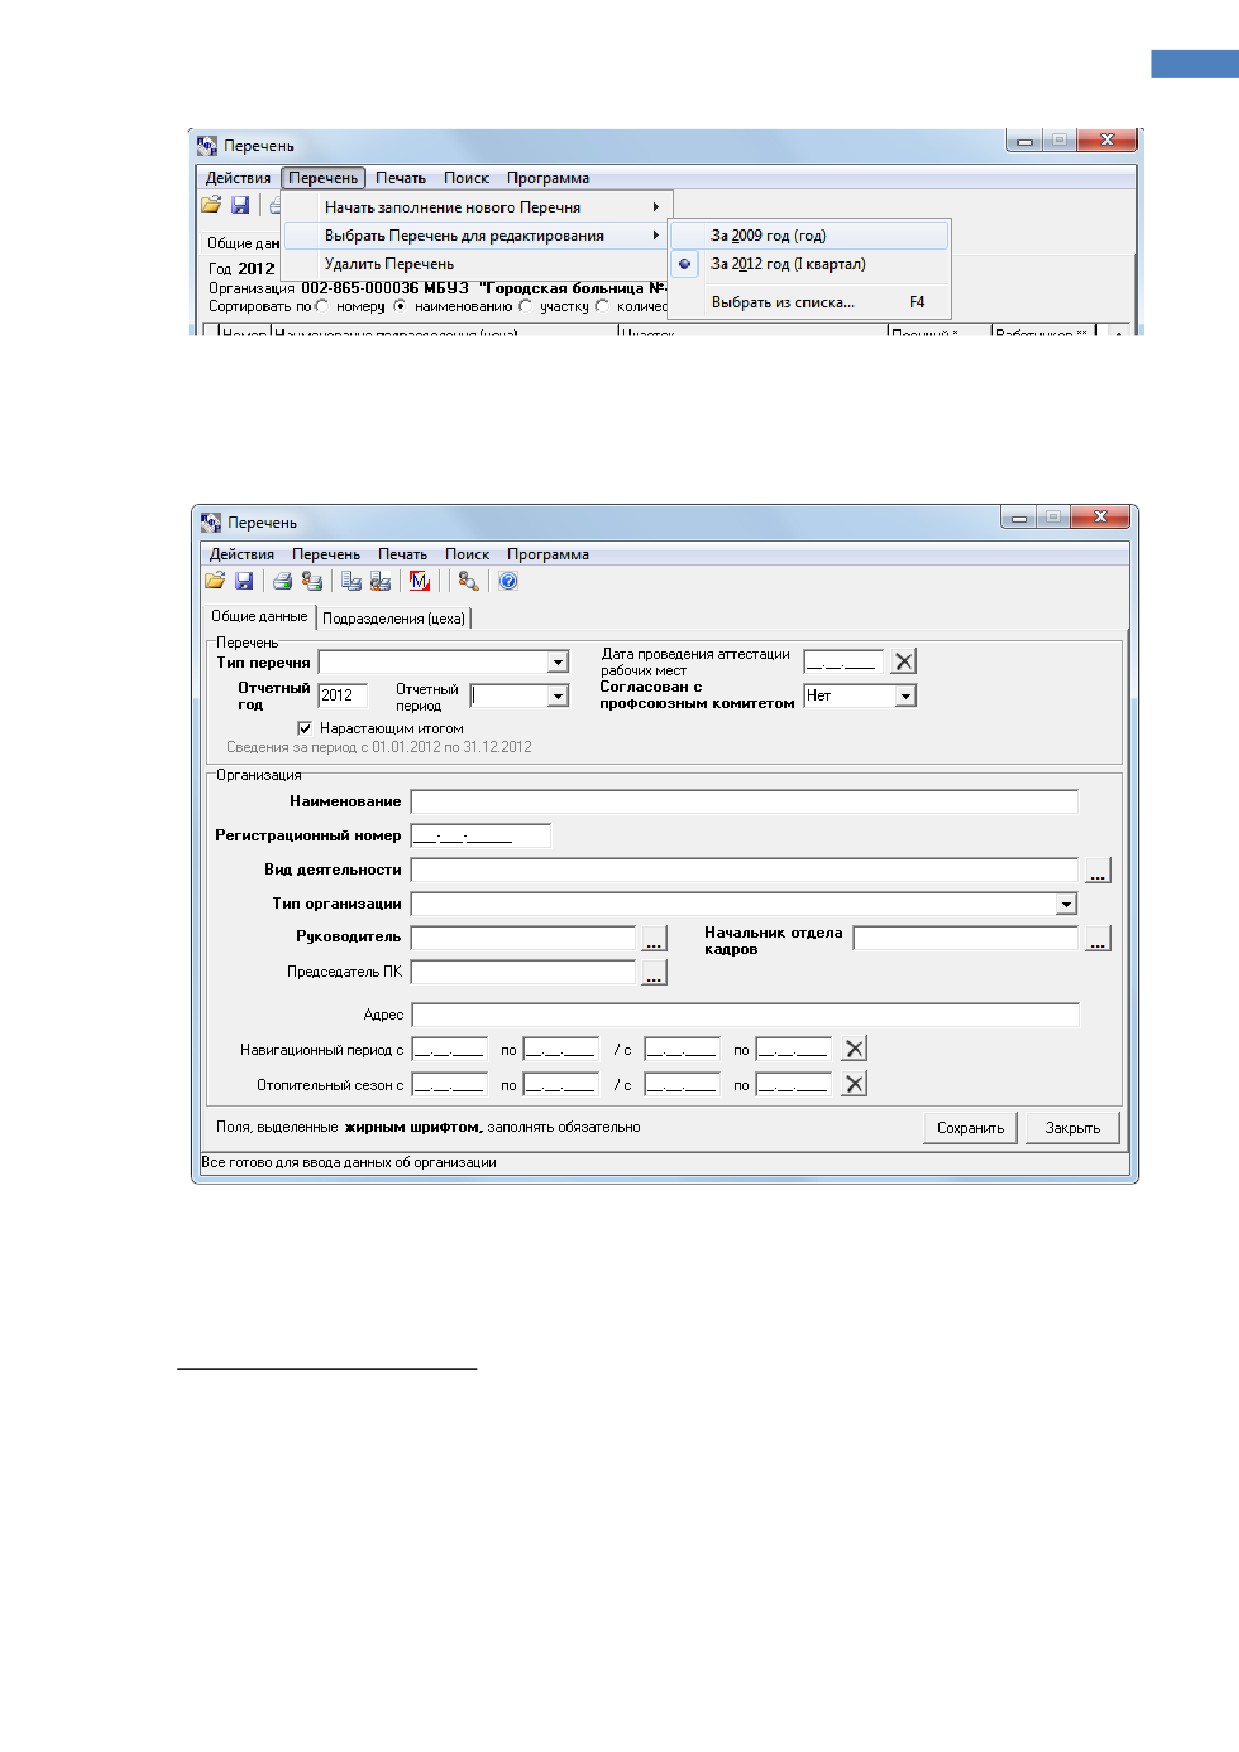Viewport: 1239px width, 1752px height.
Task: Browse for Начальник отдела кадров with its ellipsis button
Action: pyautogui.click(x=1098, y=938)
